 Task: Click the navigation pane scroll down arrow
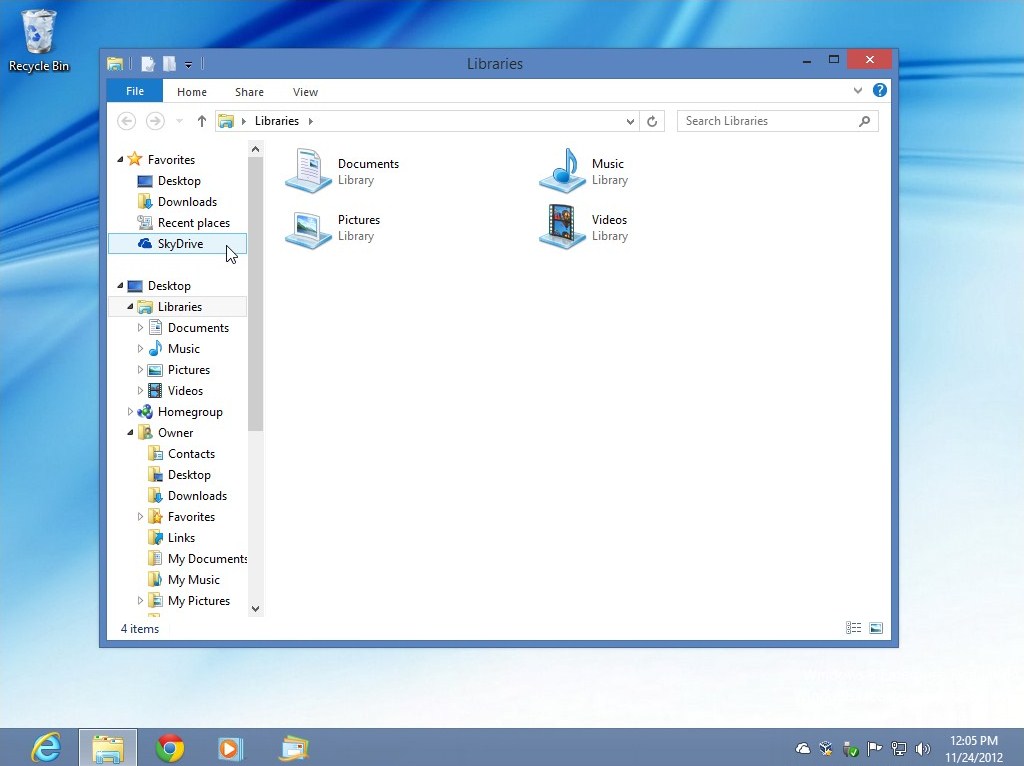(x=255, y=608)
